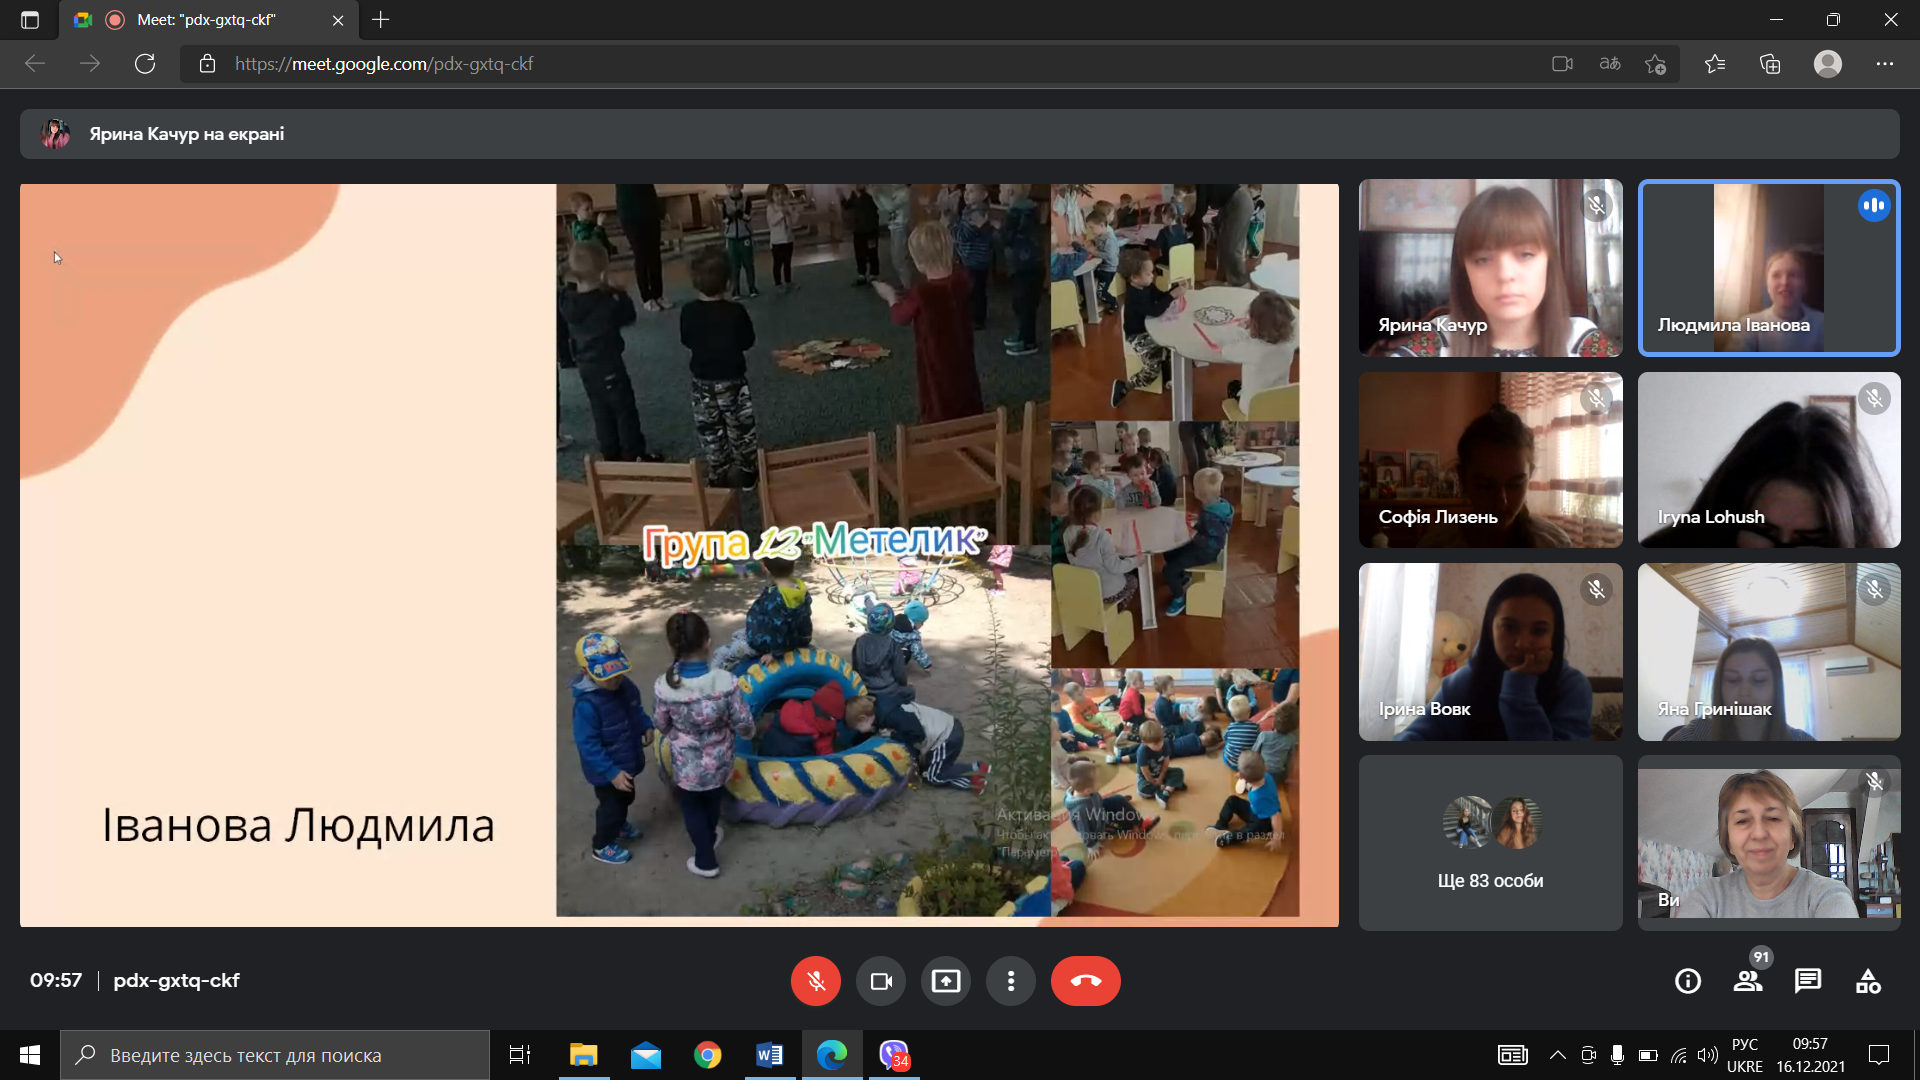Open the meeting details info icon
Viewport: 1920px width, 1080px height.
[1688, 981]
